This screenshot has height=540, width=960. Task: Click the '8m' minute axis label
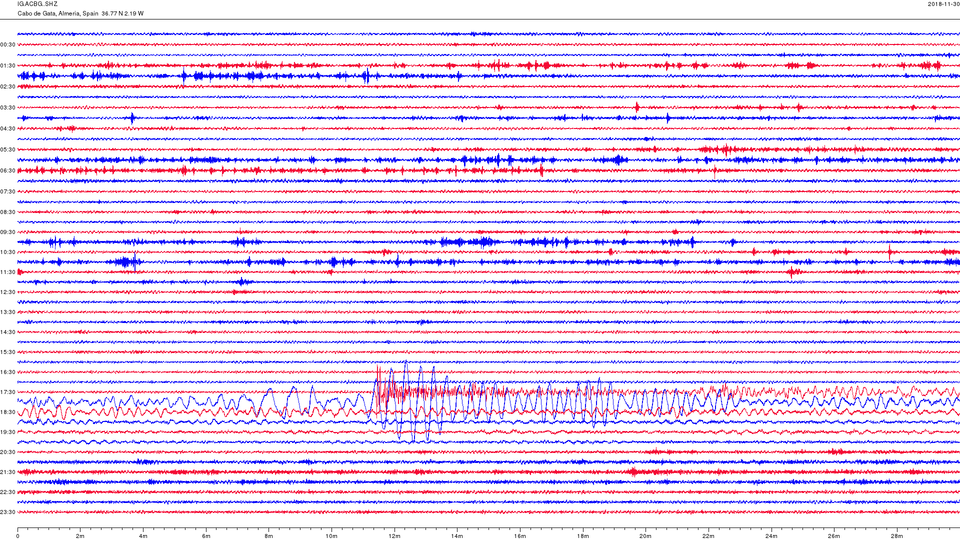[269, 536]
